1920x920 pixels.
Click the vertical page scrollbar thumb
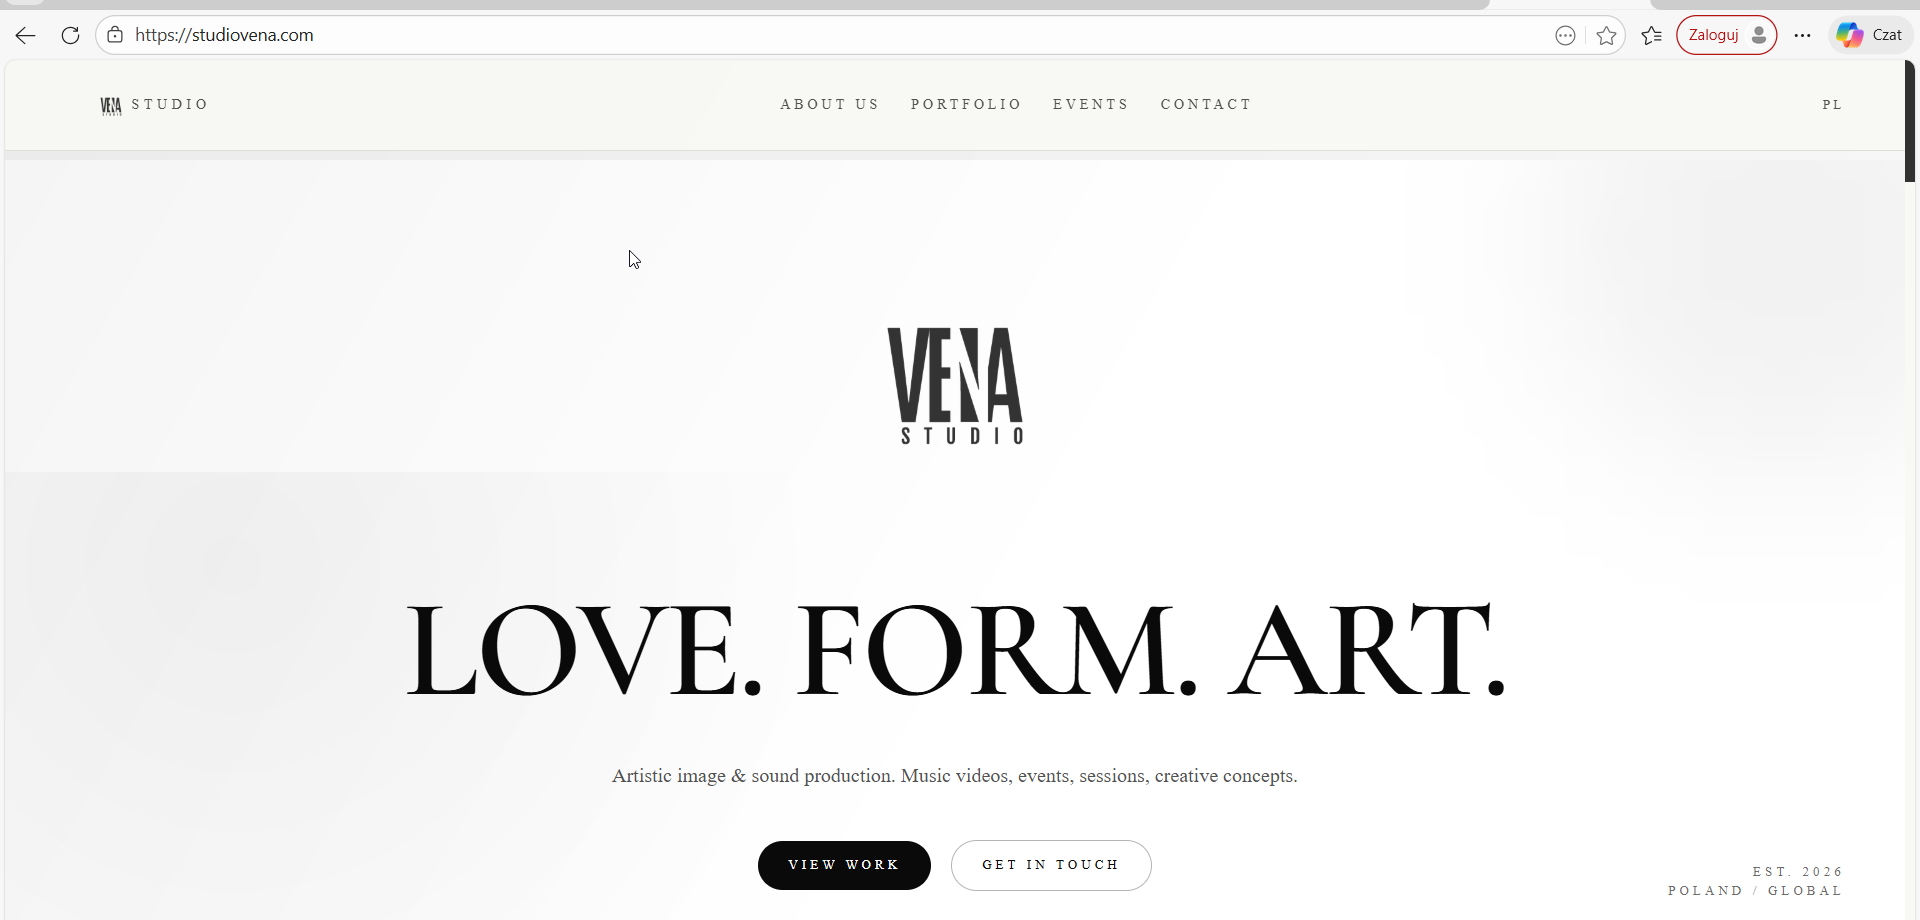click(1910, 121)
